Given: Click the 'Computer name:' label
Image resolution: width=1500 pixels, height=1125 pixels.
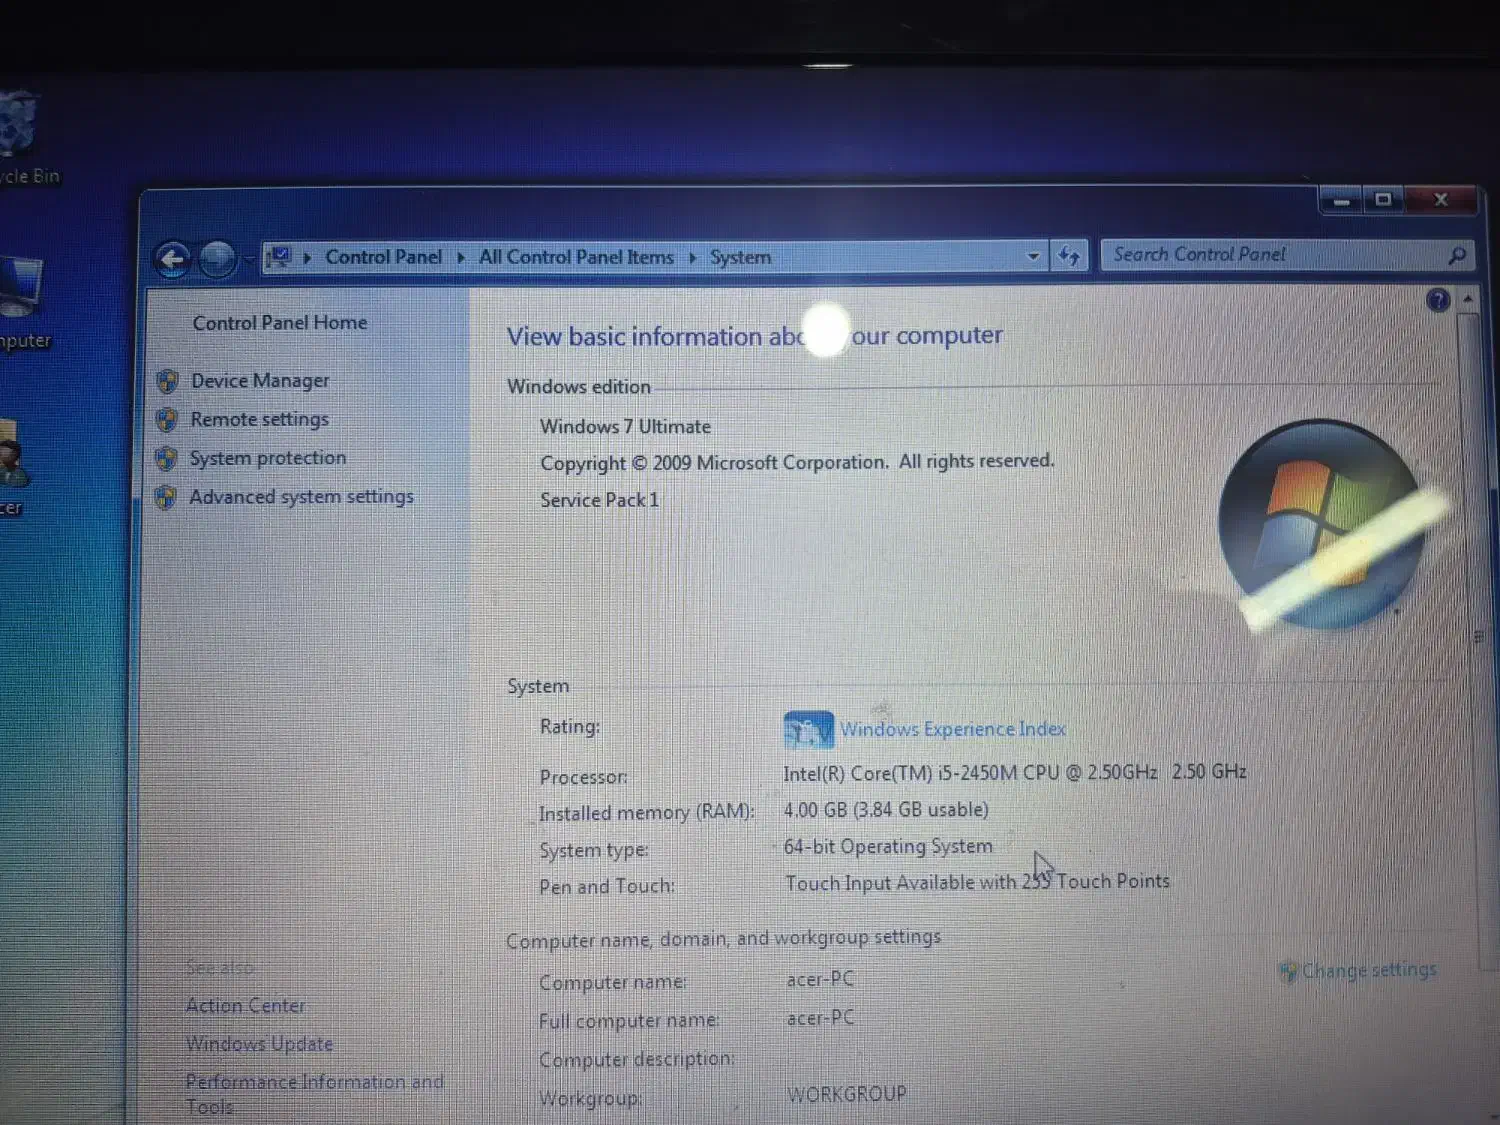Looking at the screenshot, I should 612,983.
